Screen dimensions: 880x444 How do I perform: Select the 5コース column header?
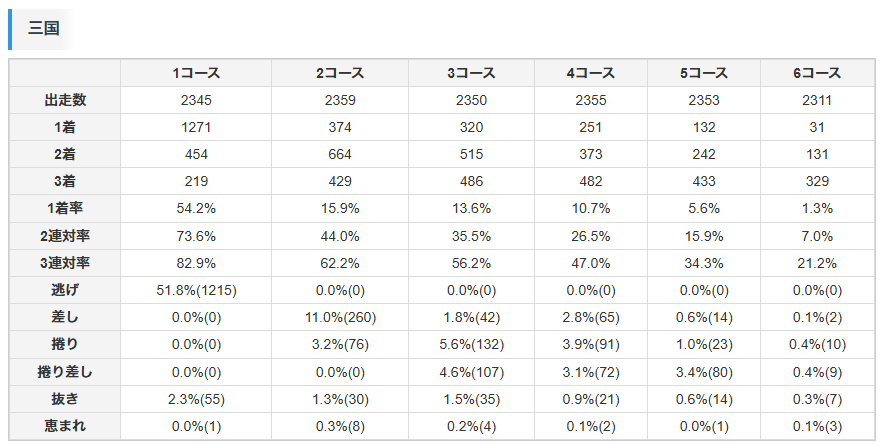[704, 73]
